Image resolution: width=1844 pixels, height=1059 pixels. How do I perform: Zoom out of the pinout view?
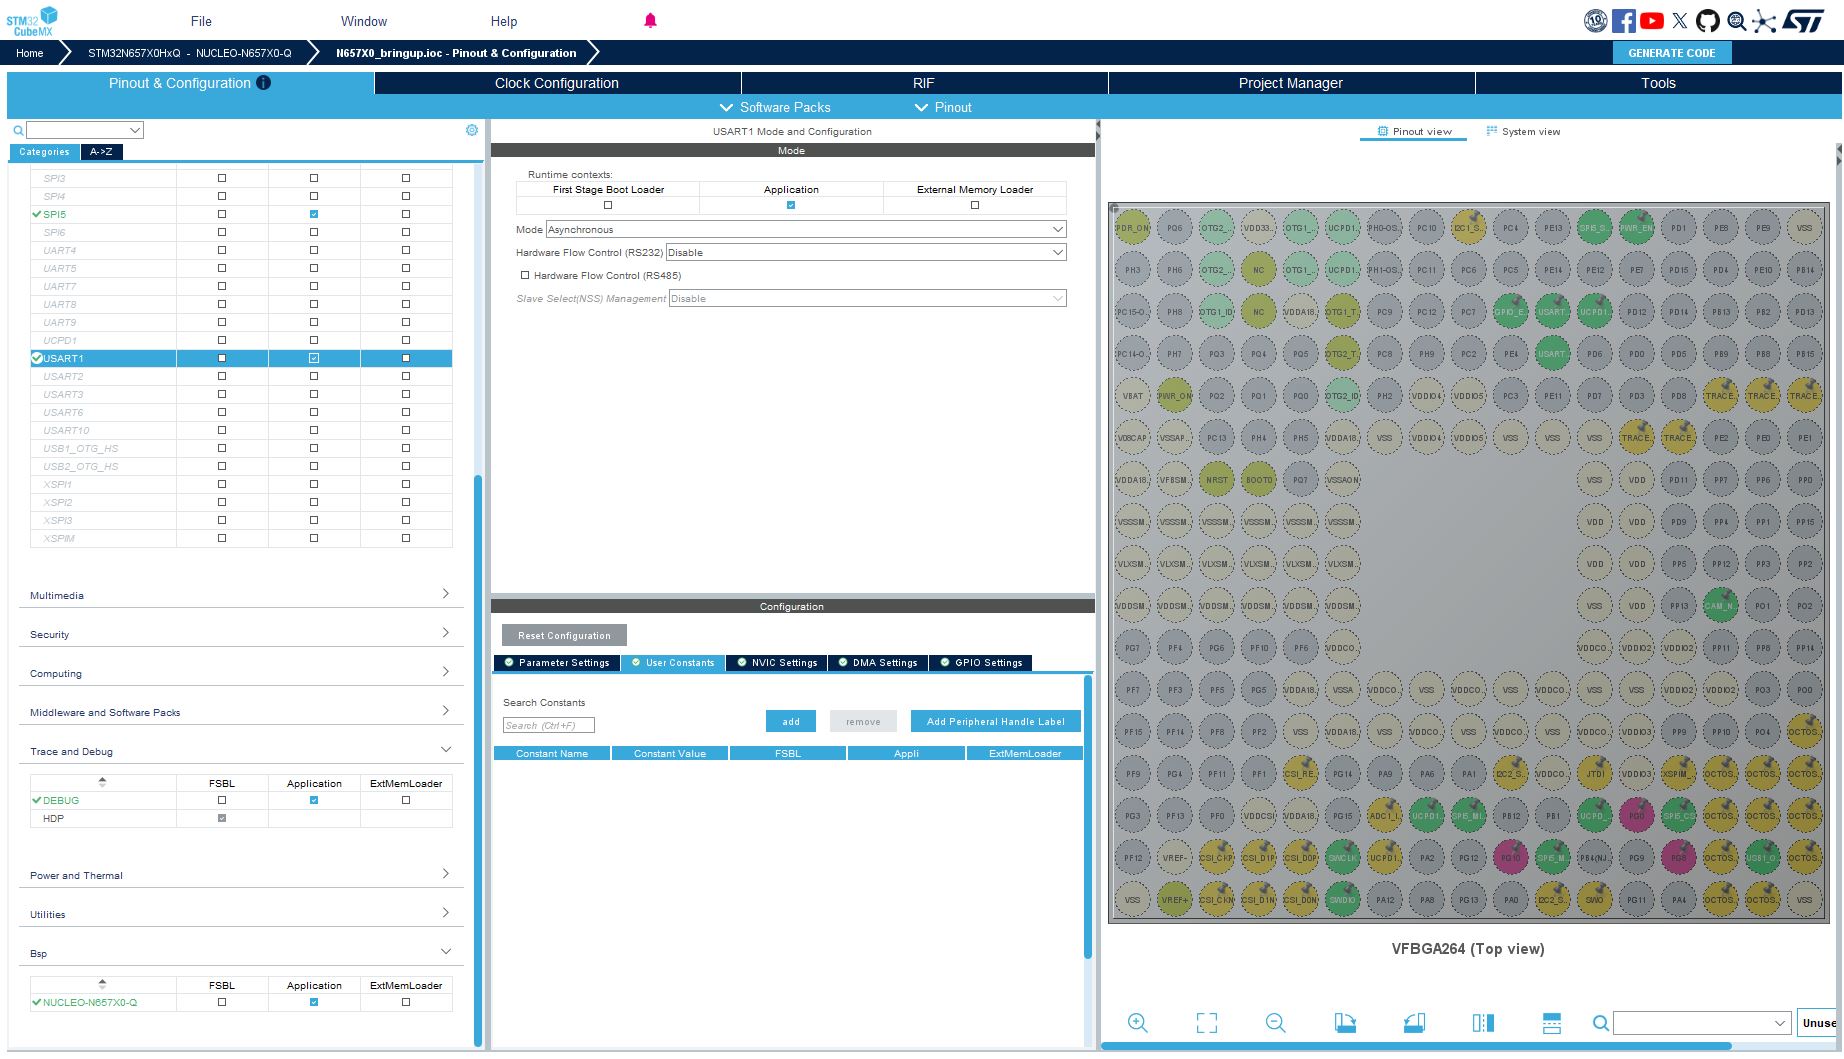point(1275,1022)
